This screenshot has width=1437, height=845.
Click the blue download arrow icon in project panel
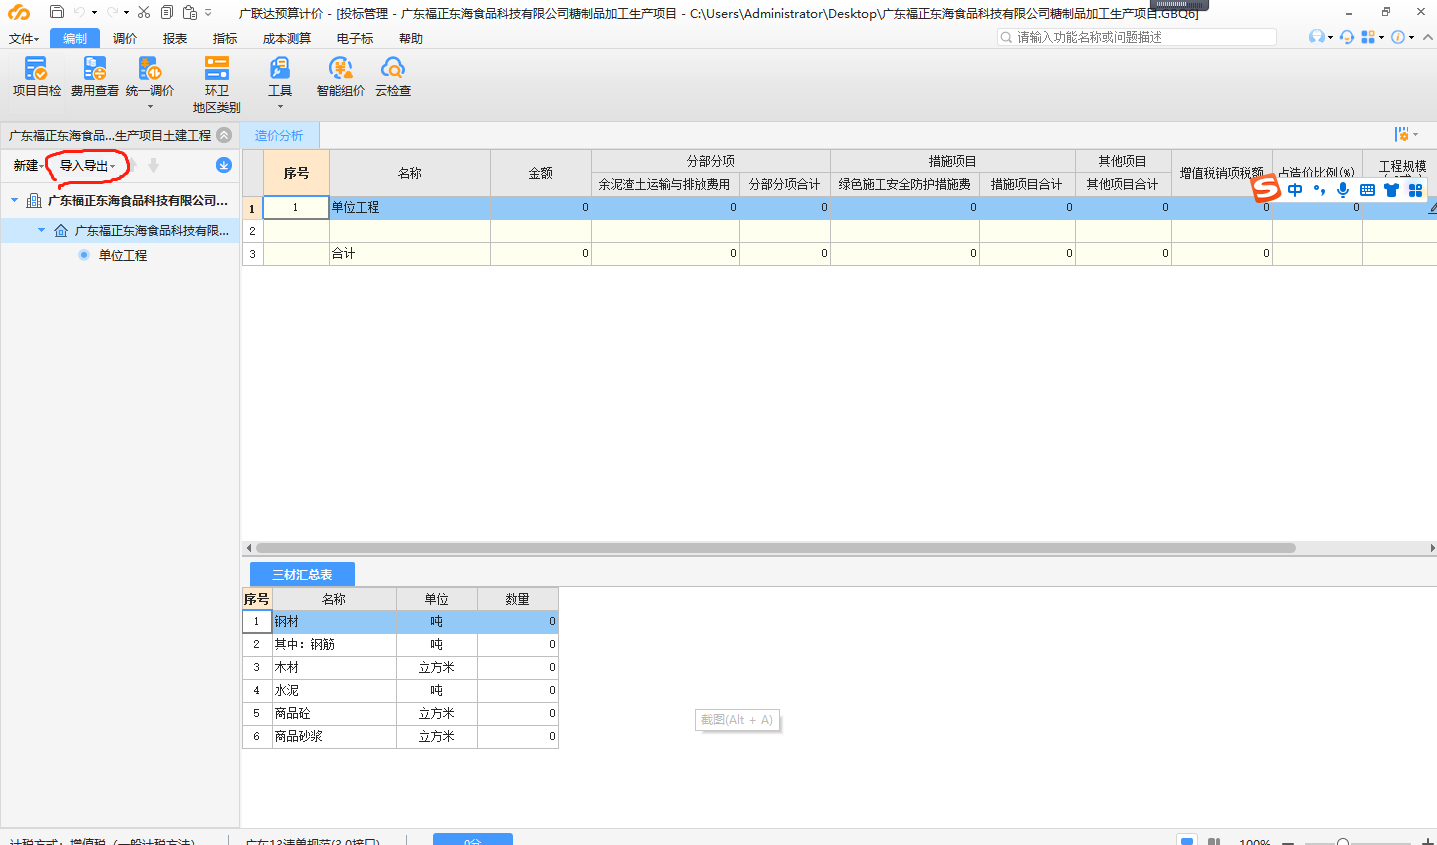[x=224, y=165]
